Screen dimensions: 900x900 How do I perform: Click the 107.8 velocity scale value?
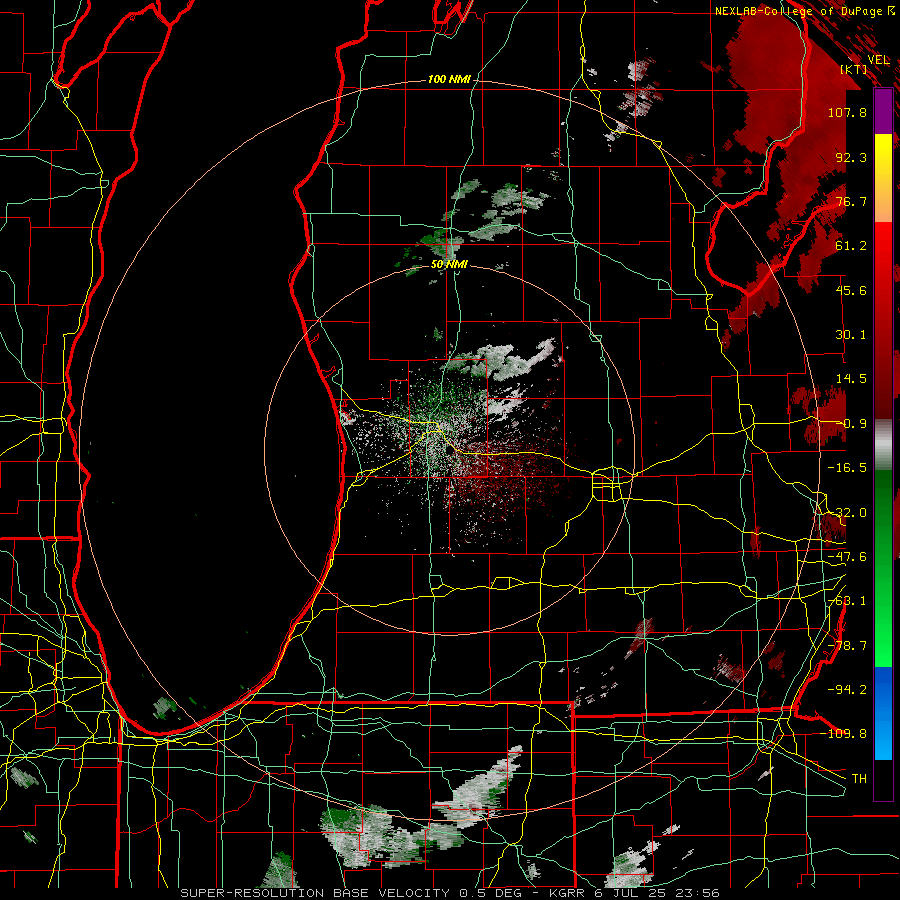point(847,112)
